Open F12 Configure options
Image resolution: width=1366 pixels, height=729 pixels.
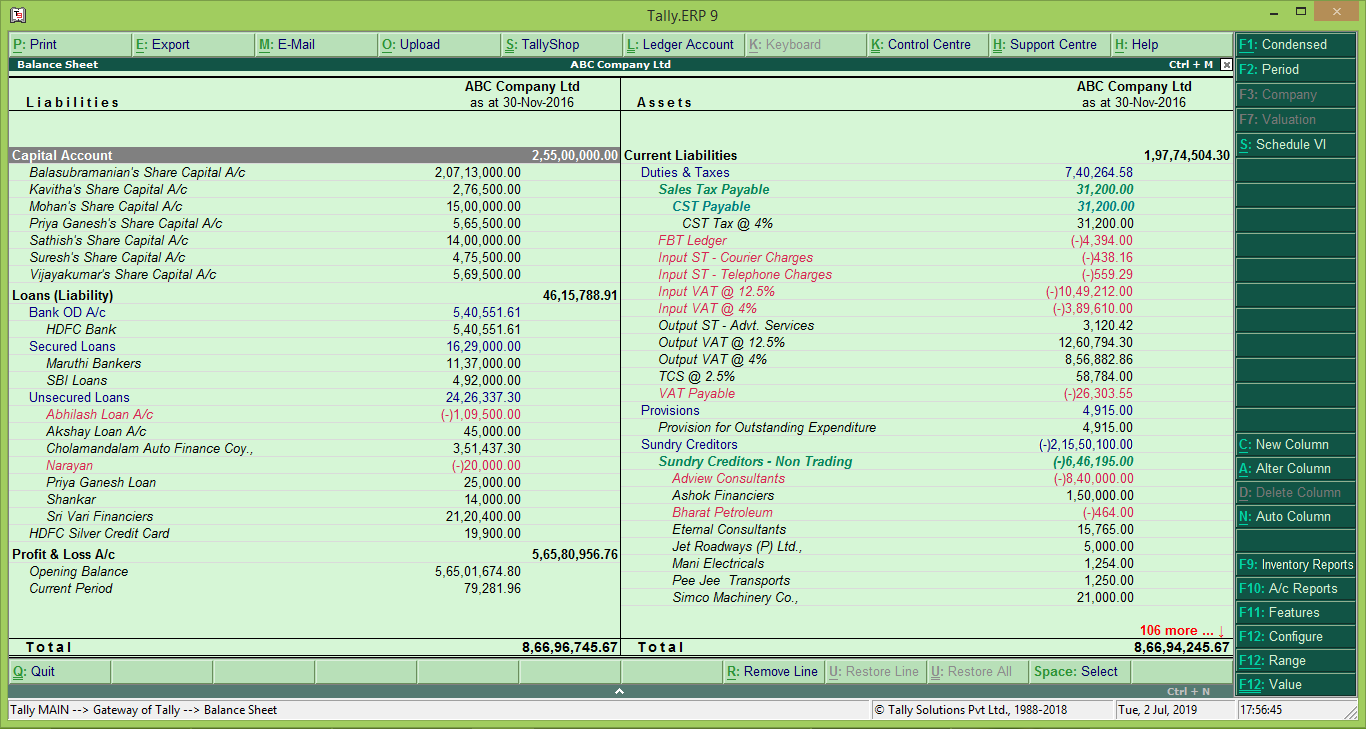(x=1295, y=636)
